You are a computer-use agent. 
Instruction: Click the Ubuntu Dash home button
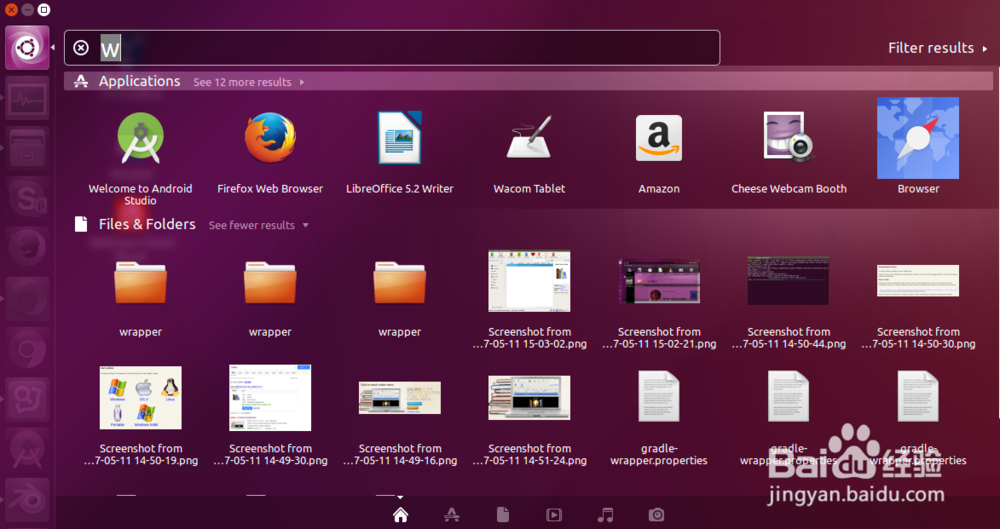(27, 48)
